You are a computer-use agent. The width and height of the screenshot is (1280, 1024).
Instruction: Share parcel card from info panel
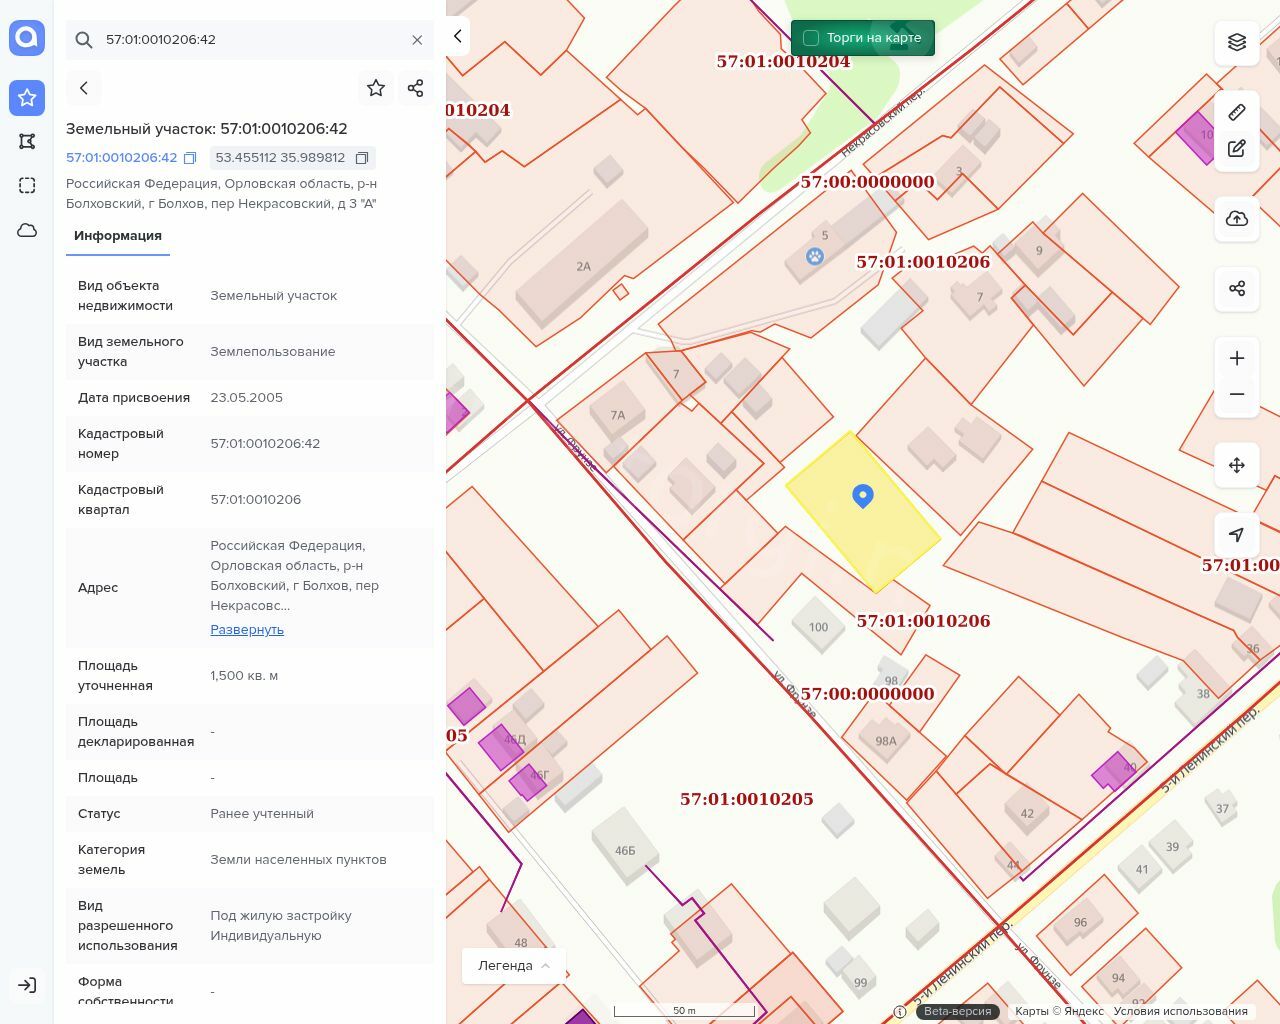click(x=416, y=88)
